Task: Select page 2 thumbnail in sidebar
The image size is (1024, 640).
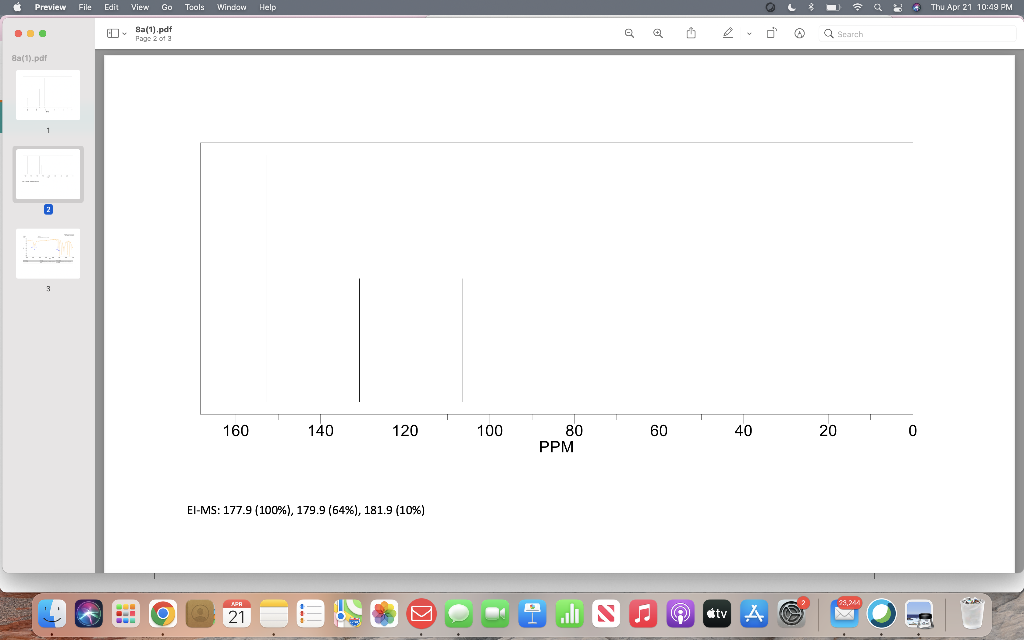Action: [48, 174]
